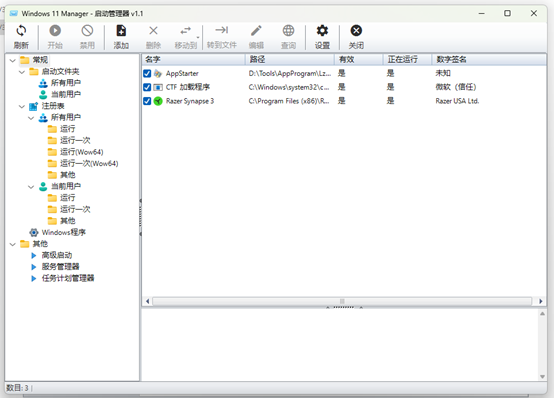Click the 禁用 disable icon

(87, 31)
